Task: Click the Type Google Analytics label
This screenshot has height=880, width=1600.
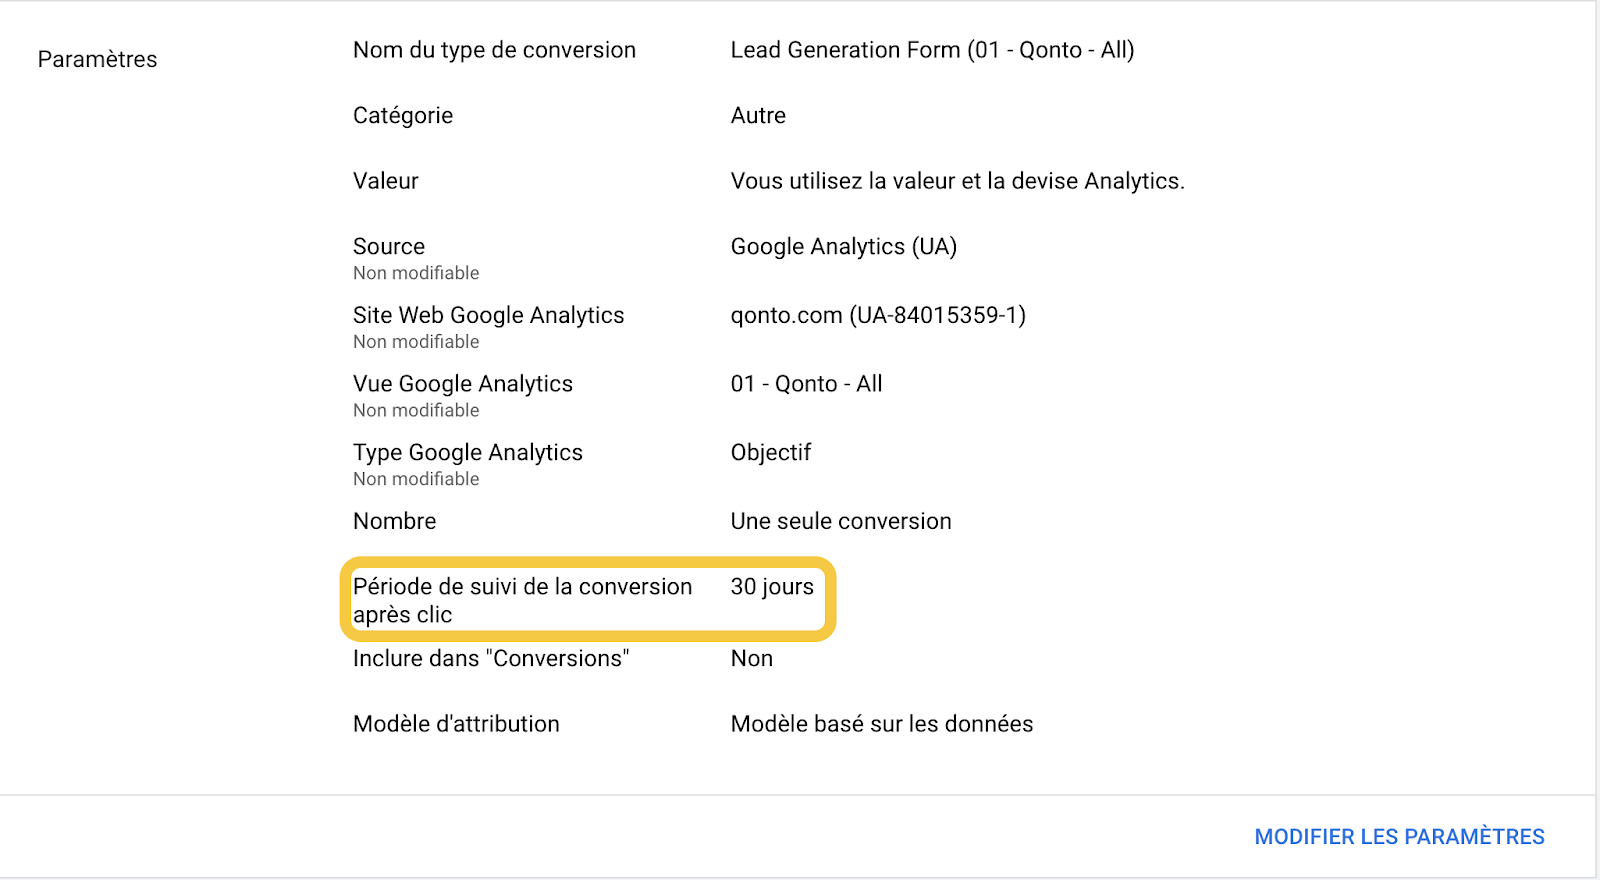Action: 468,453
